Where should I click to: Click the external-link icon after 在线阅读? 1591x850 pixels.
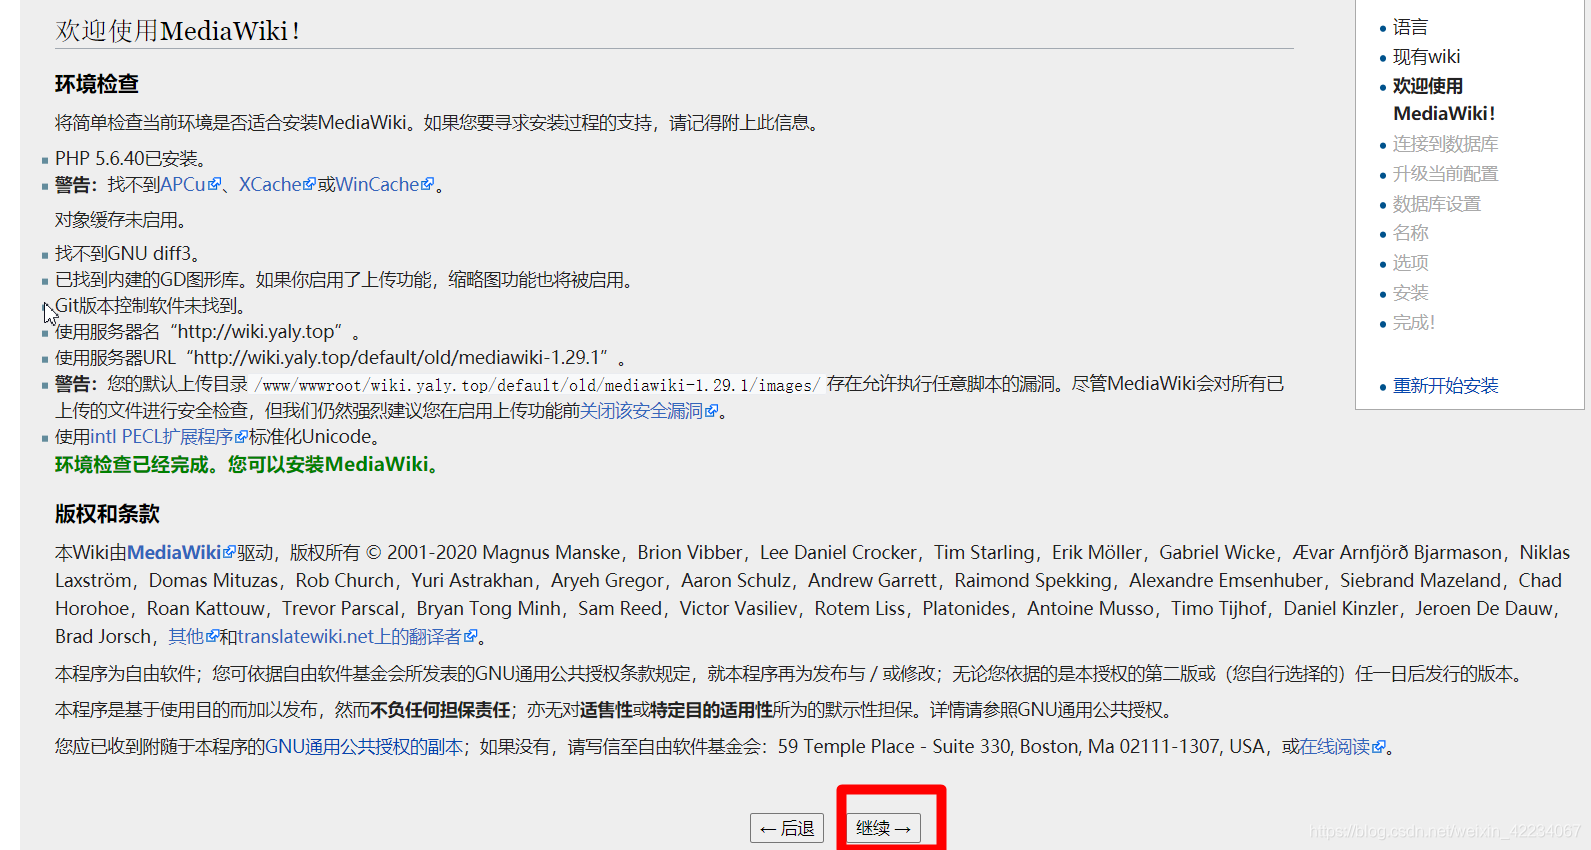click(1380, 747)
